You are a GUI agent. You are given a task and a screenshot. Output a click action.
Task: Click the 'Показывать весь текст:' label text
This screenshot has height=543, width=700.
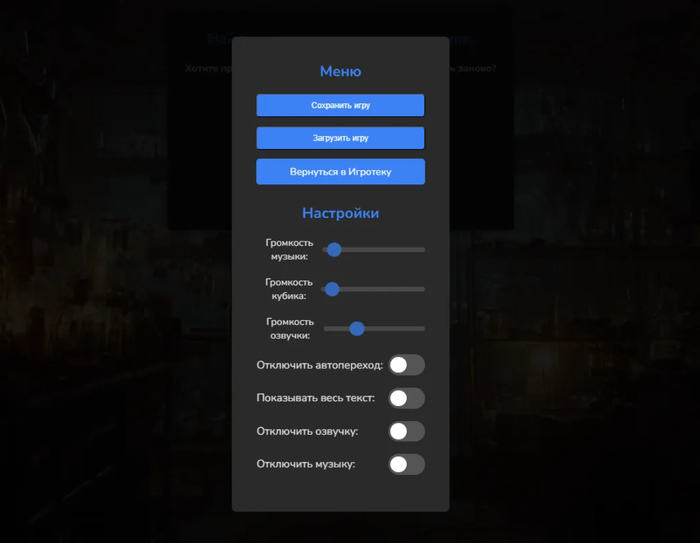point(315,398)
